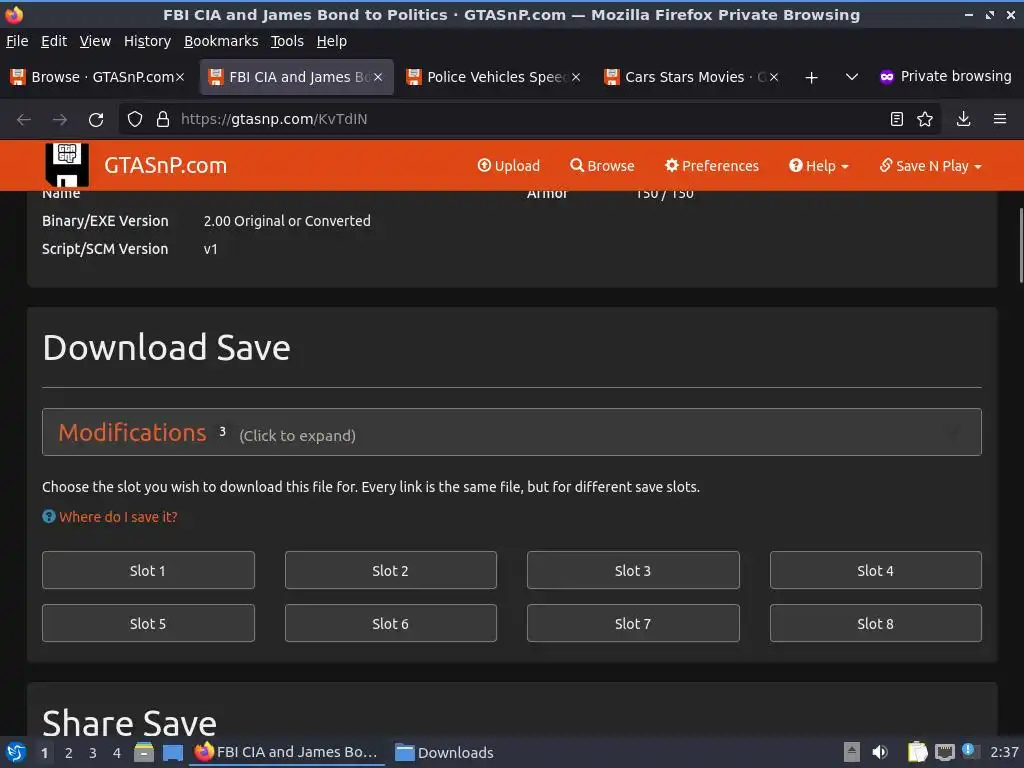Download the save for Slot 6
This screenshot has height=768, width=1024.
[391, 623]
